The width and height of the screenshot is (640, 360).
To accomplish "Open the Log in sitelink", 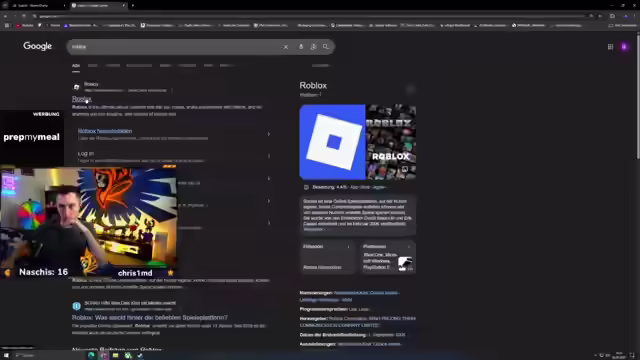I will click(x=86, y=153).
